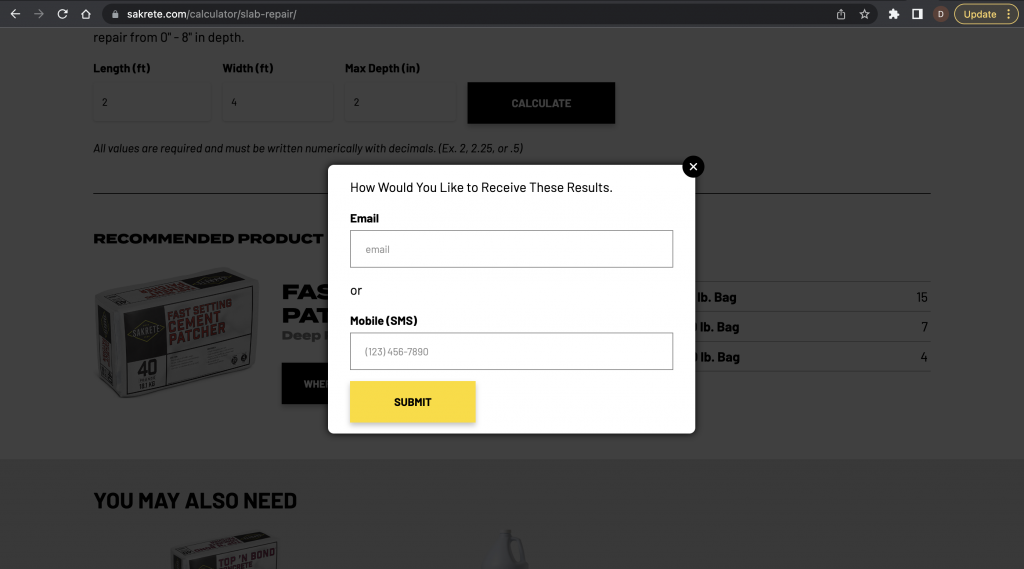Open the browser home icon
1024x569 pixels.
tap(86, 14)
